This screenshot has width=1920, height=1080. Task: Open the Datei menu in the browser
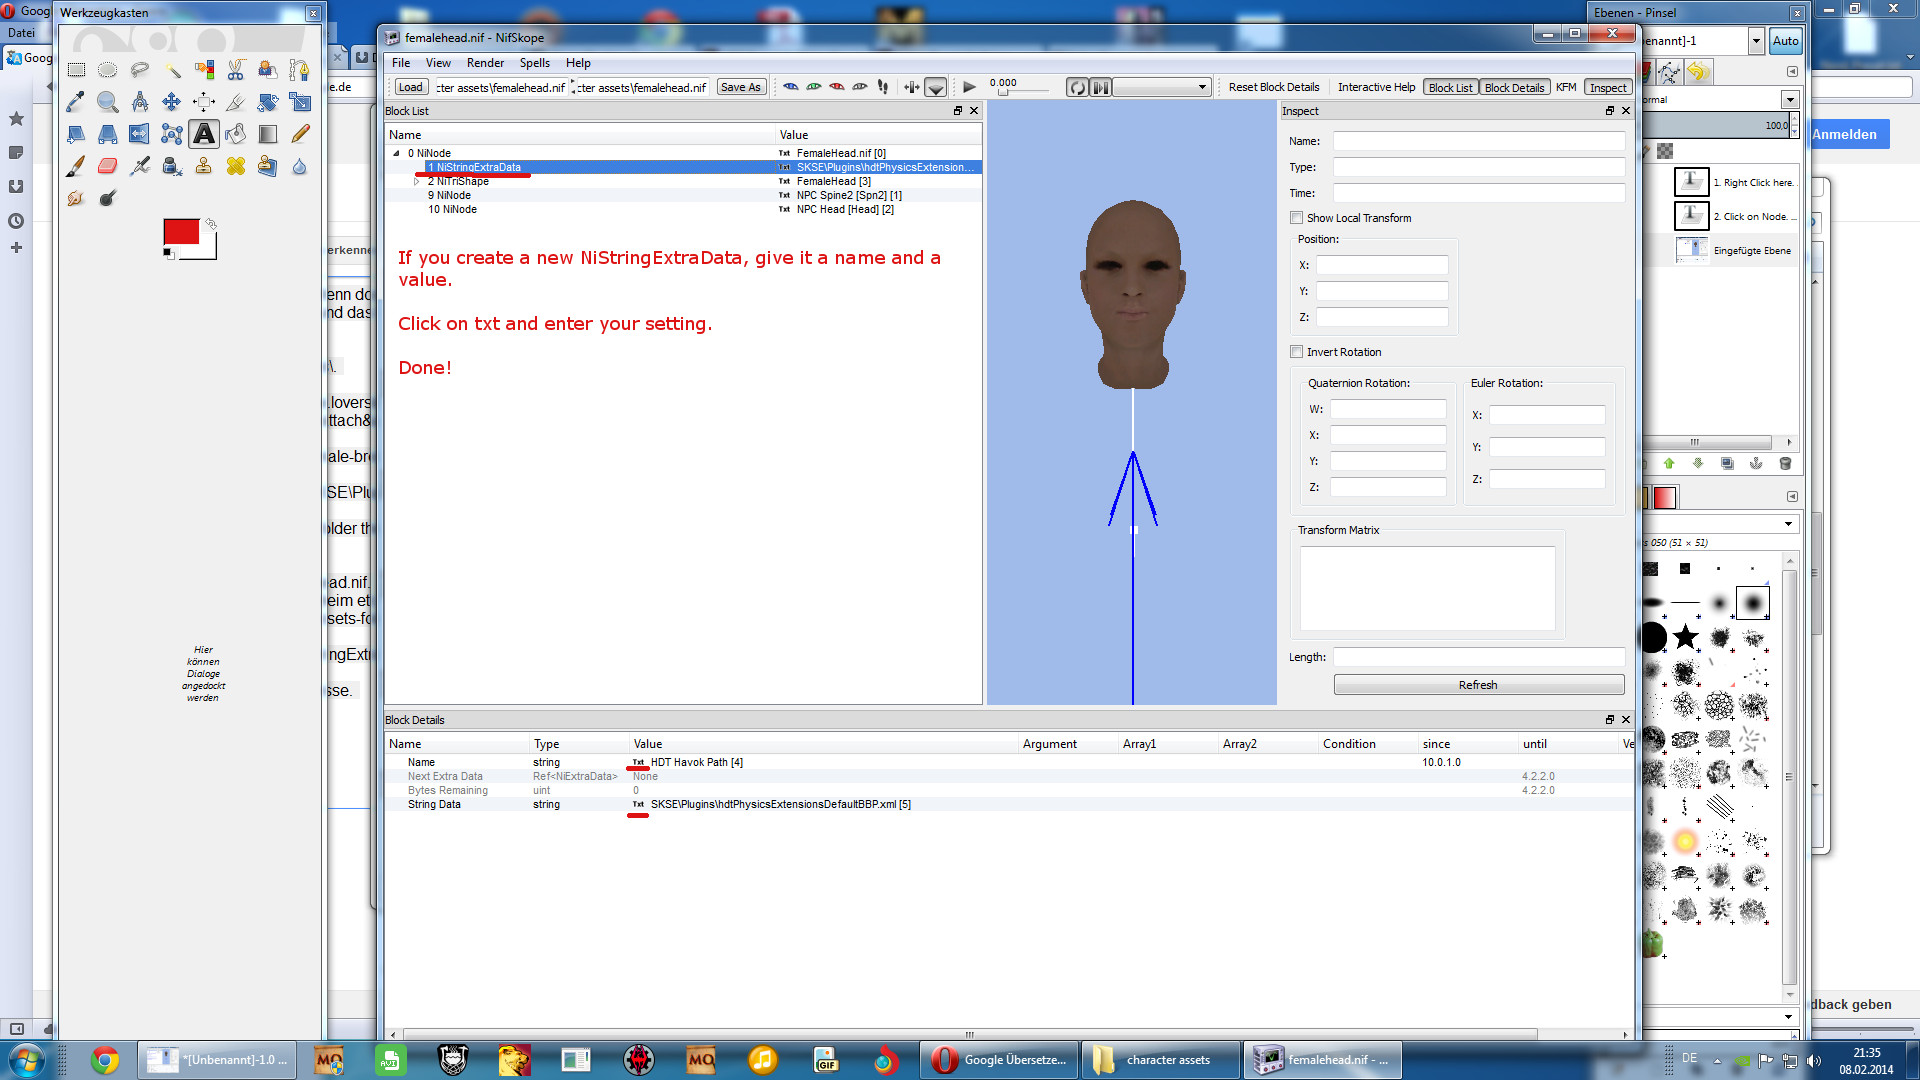(x=21, y=33)
